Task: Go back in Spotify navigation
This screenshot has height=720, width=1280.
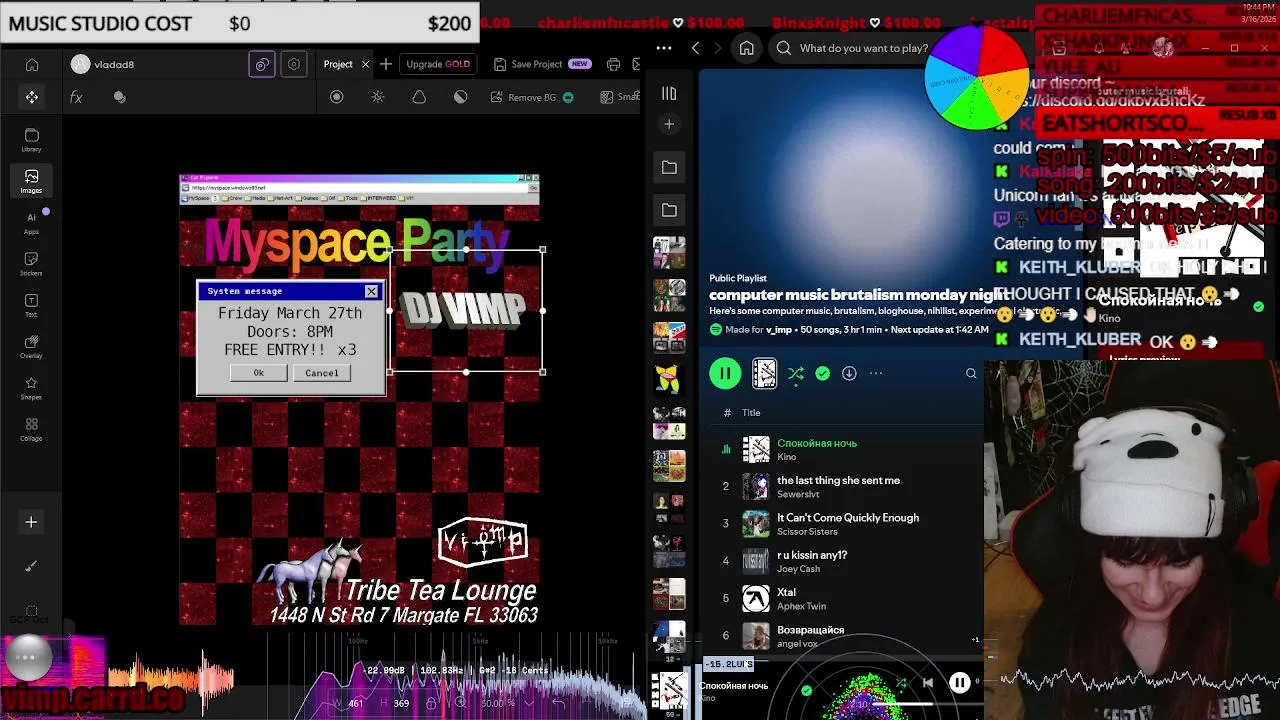Action: click(696, 48)
